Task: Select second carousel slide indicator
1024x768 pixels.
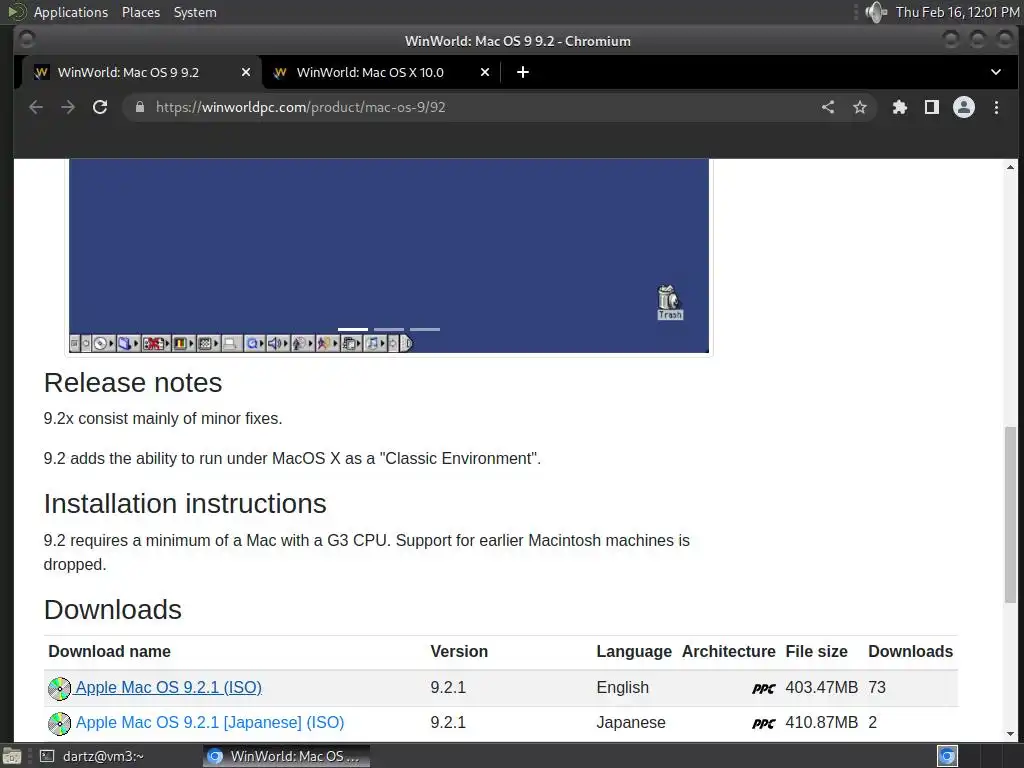Action: (389, 329)
